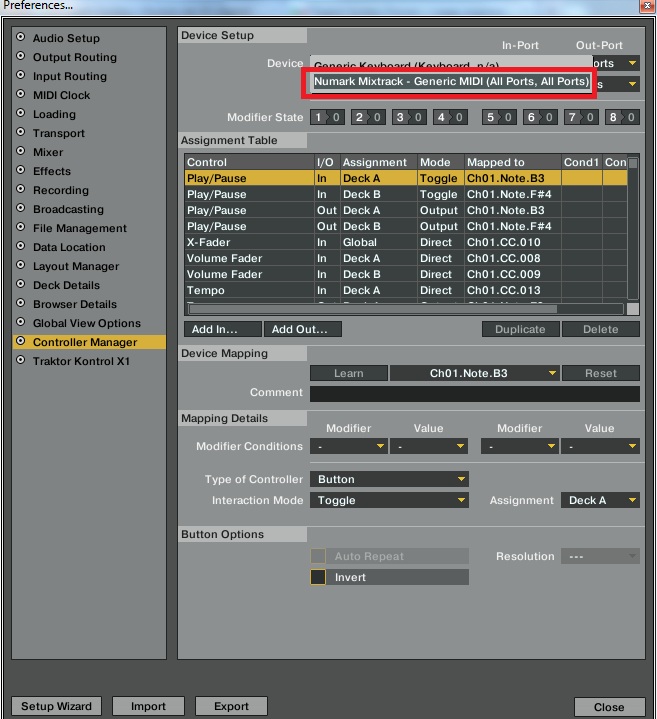Enable the Invert checkbox
Screen dimensions: 657x719
[318, 577]
